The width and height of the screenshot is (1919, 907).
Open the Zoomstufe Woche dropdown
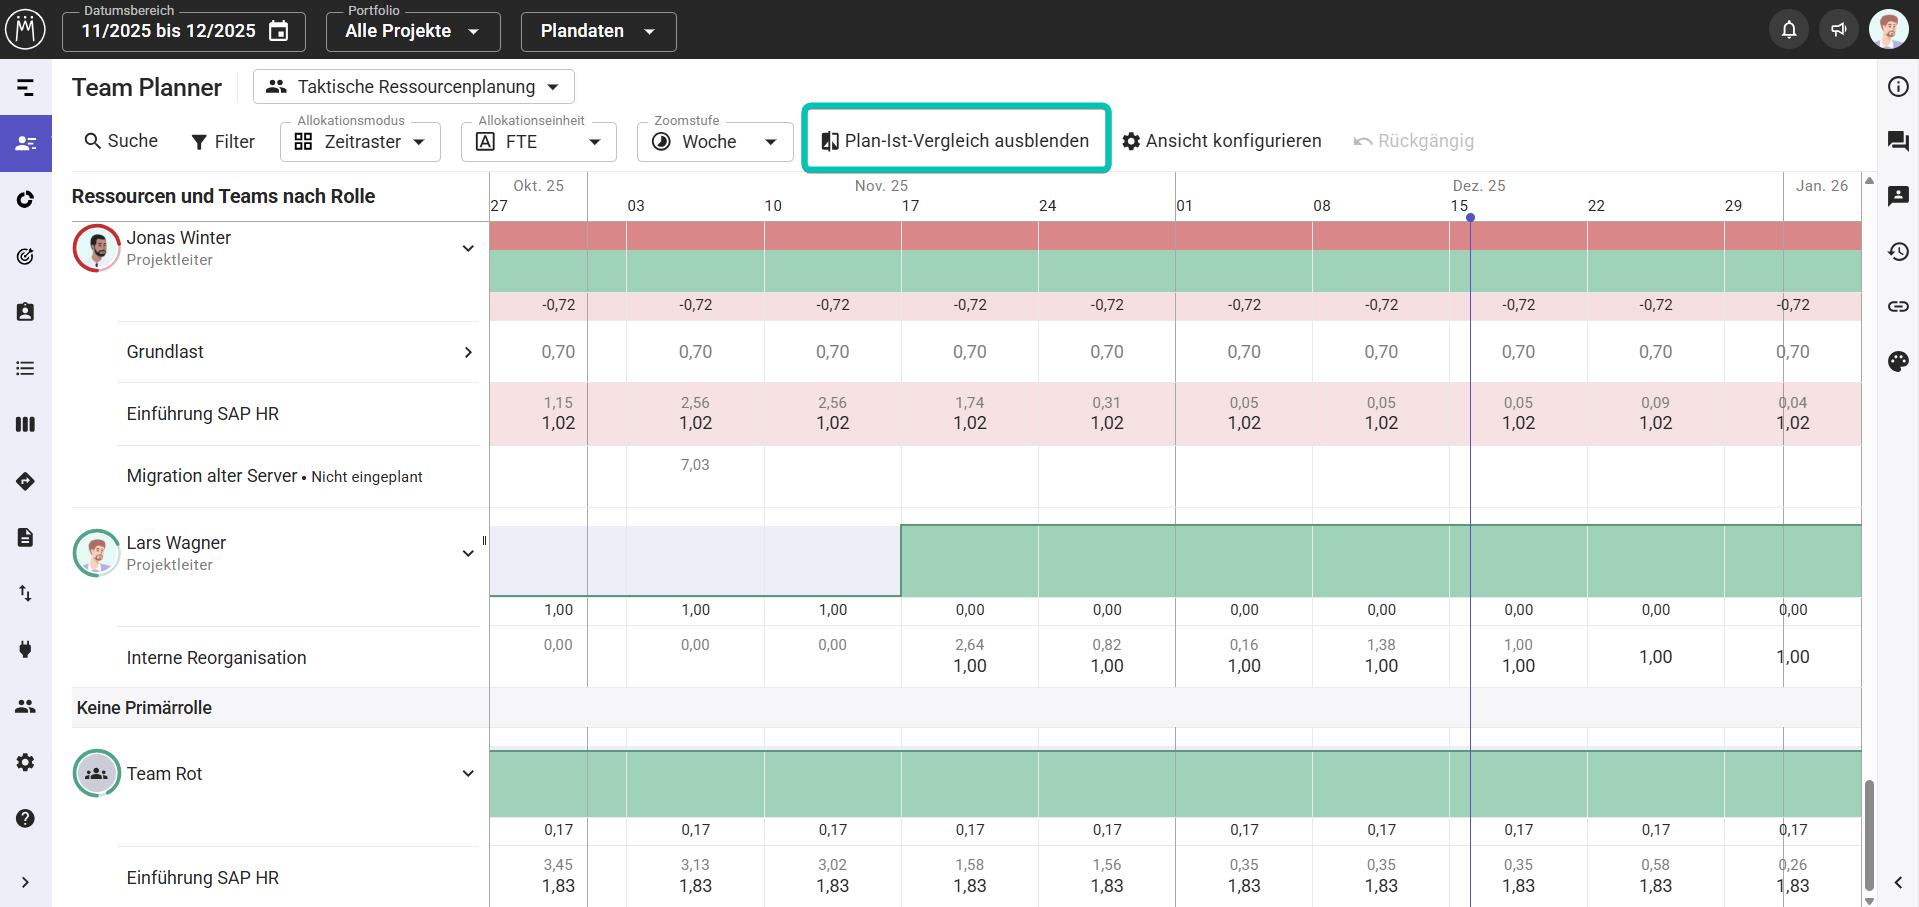point(714,142)
